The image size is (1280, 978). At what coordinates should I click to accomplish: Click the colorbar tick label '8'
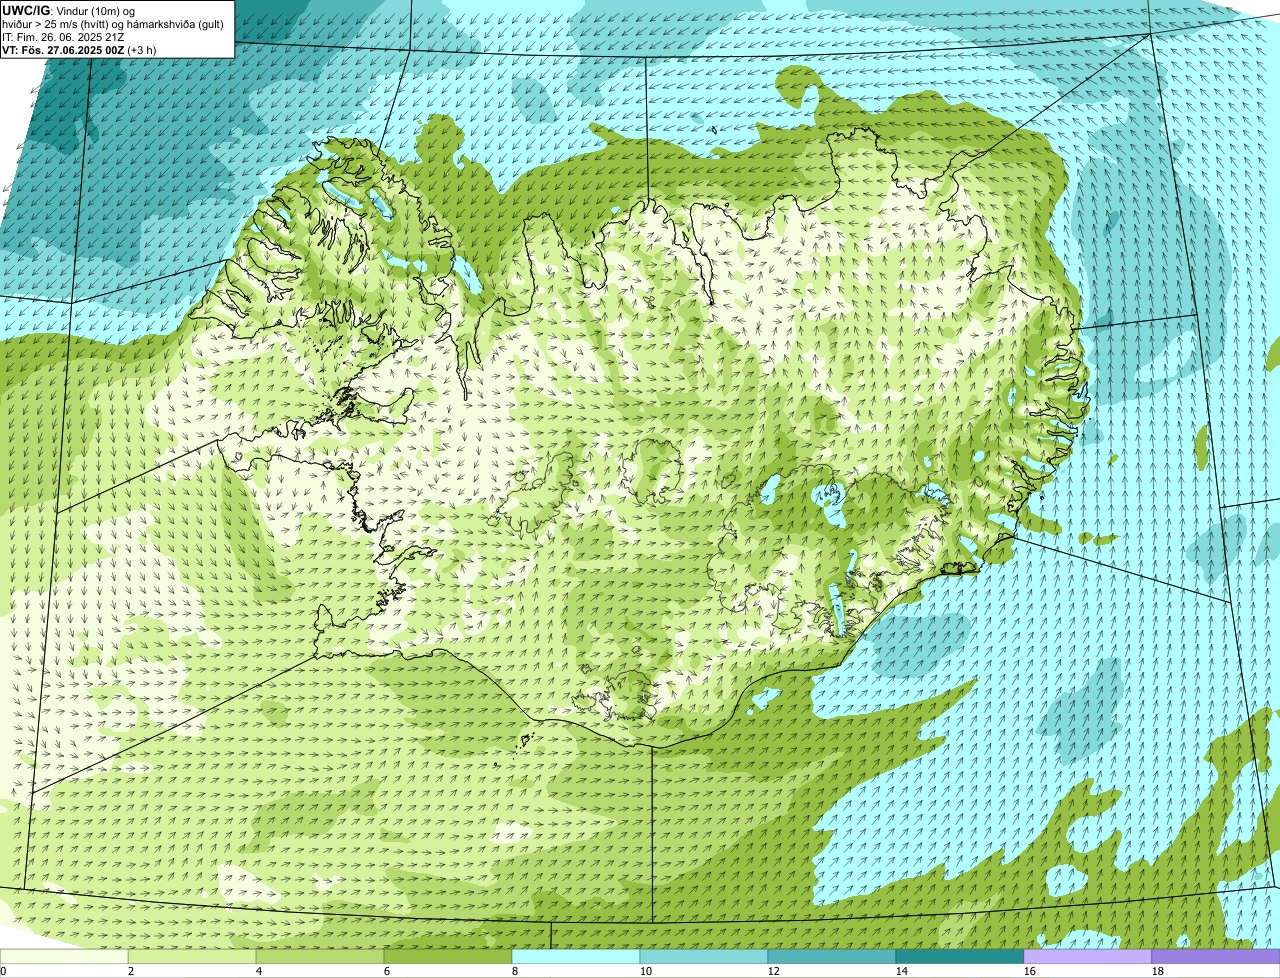515,971
